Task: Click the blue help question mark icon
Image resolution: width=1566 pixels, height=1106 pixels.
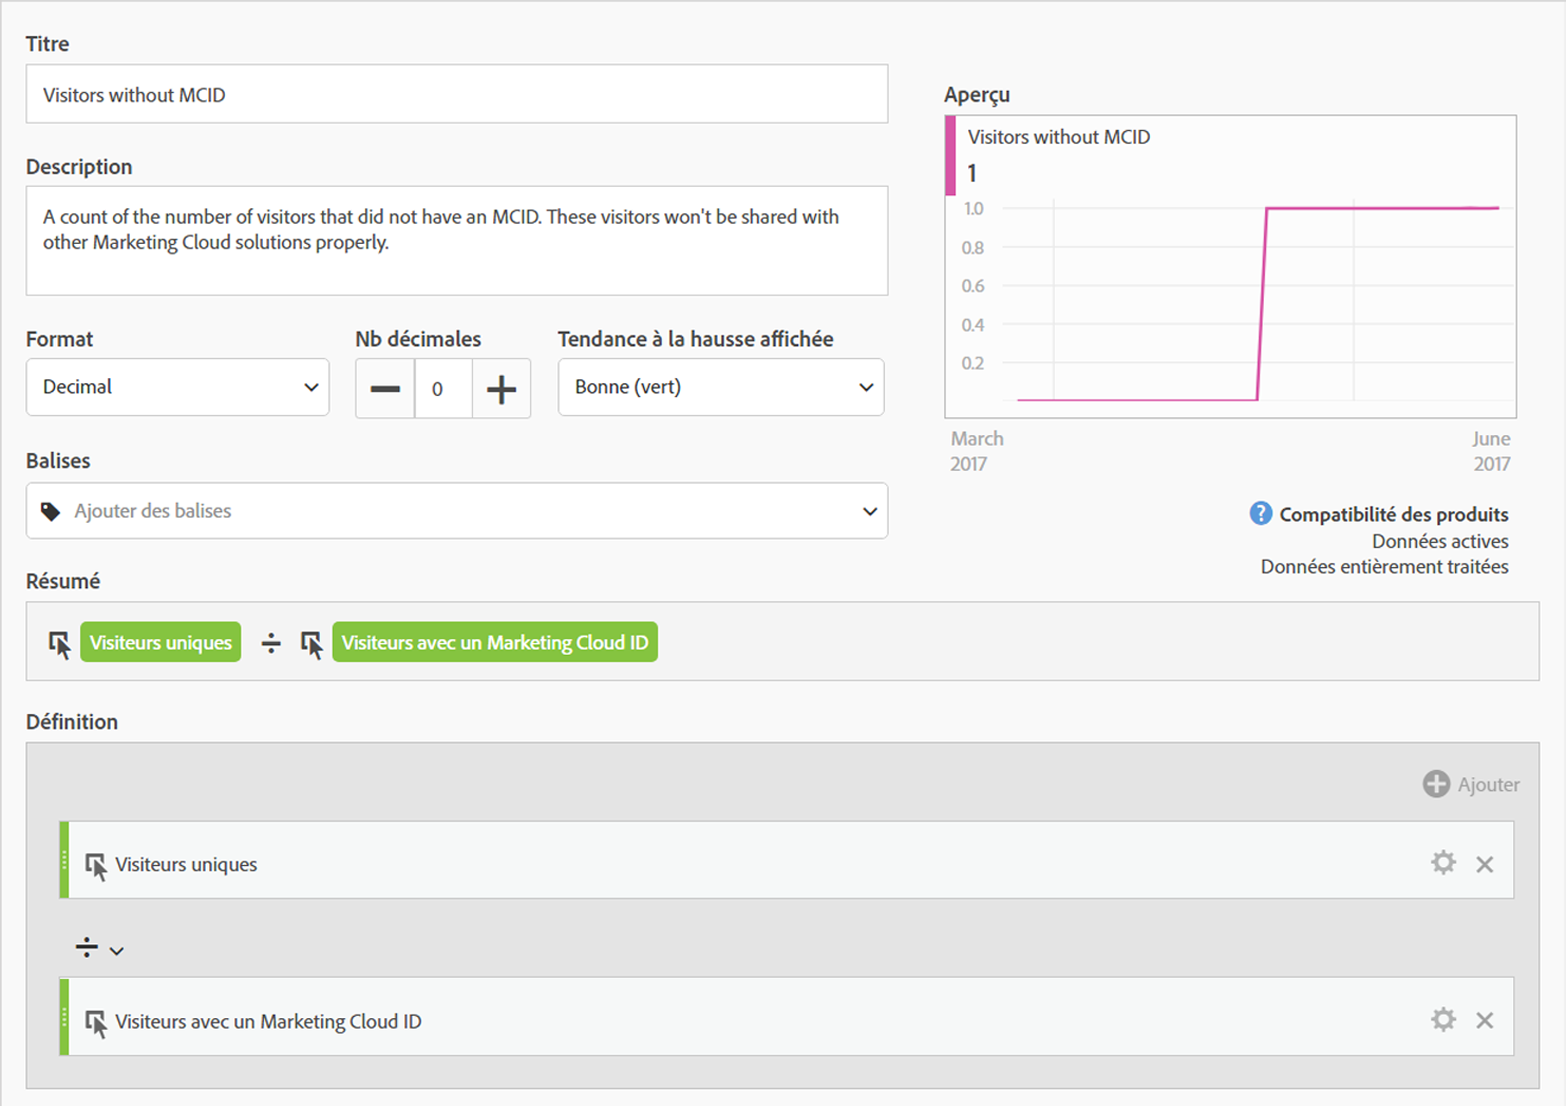Action: click(1260, 514)
